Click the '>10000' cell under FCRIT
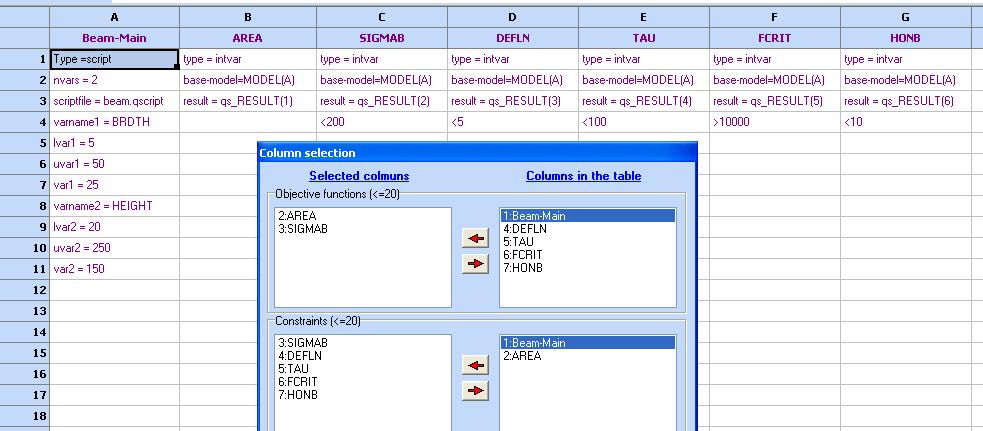 click(x=774, y=122)
